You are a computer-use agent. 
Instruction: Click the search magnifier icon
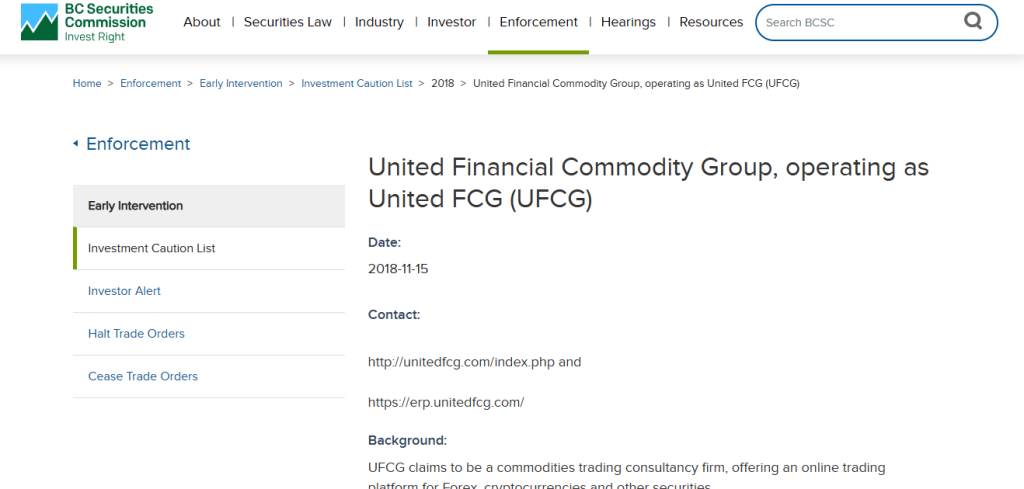coord(973,22)
